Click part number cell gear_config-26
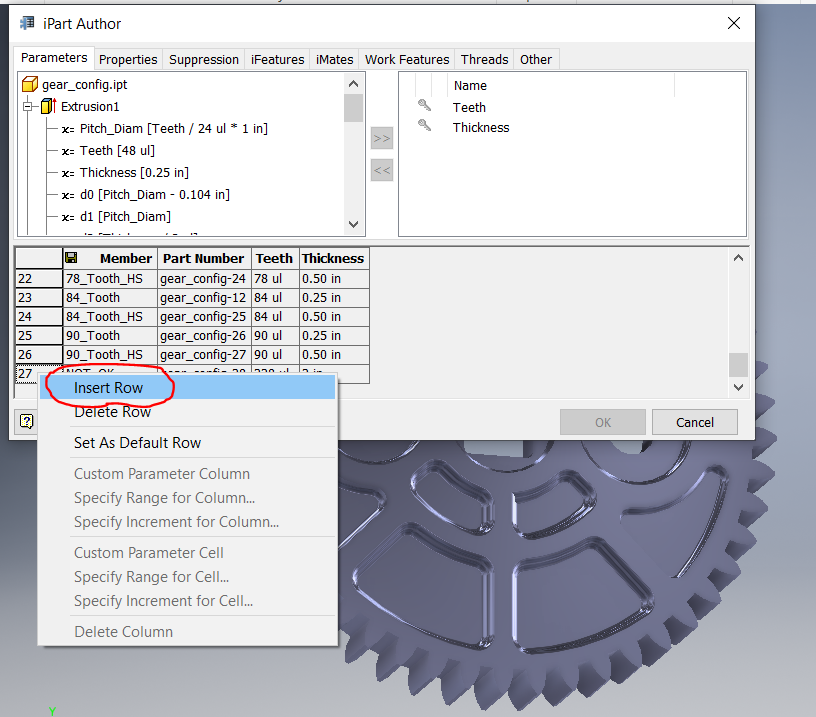The image size is (816, 717). pos(204,336)
